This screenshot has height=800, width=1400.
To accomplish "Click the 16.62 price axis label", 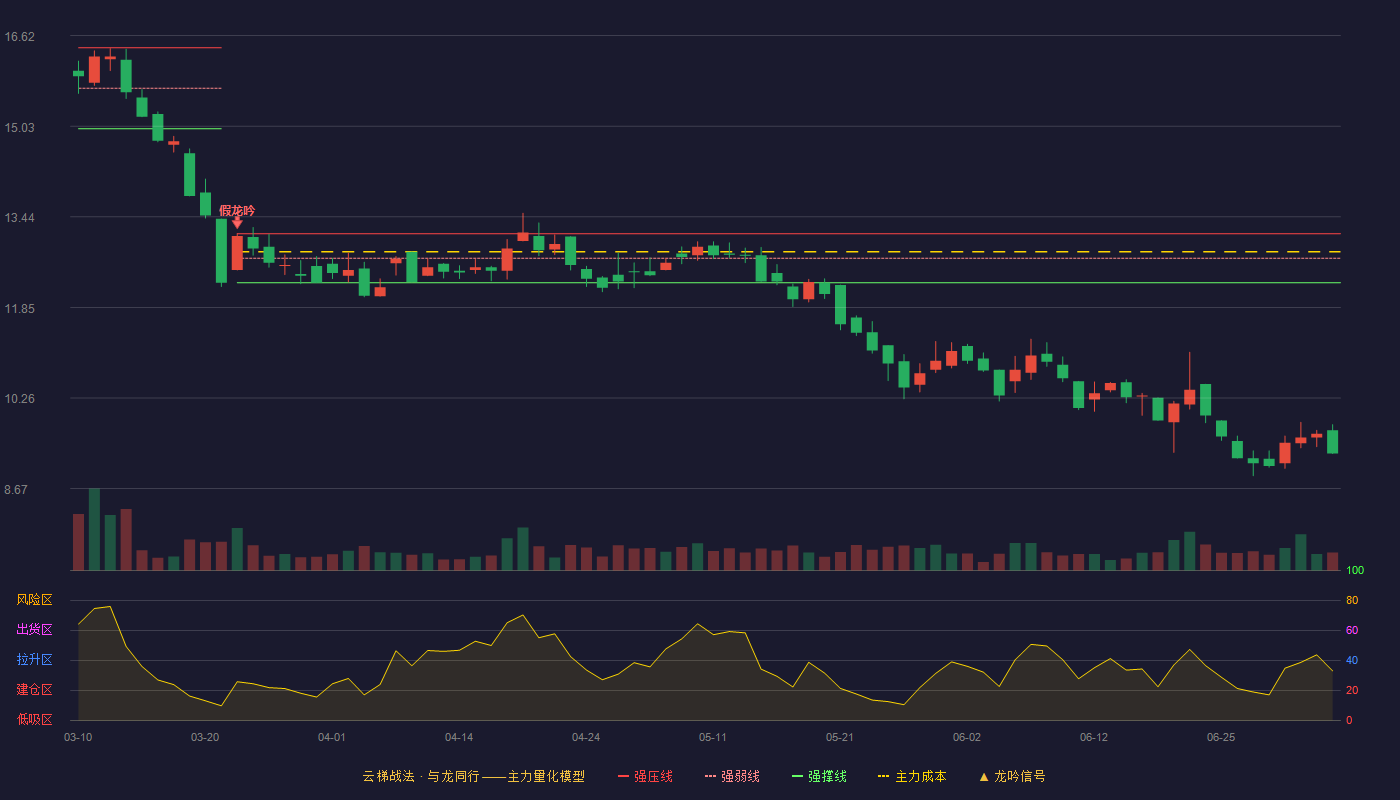I will click(19, 37).
